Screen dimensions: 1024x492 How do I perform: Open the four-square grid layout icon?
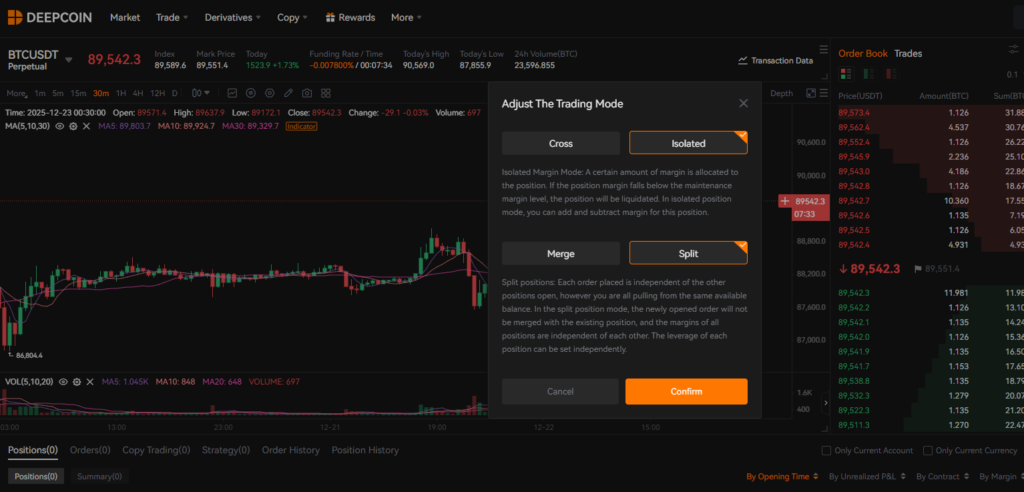(326, 93)
